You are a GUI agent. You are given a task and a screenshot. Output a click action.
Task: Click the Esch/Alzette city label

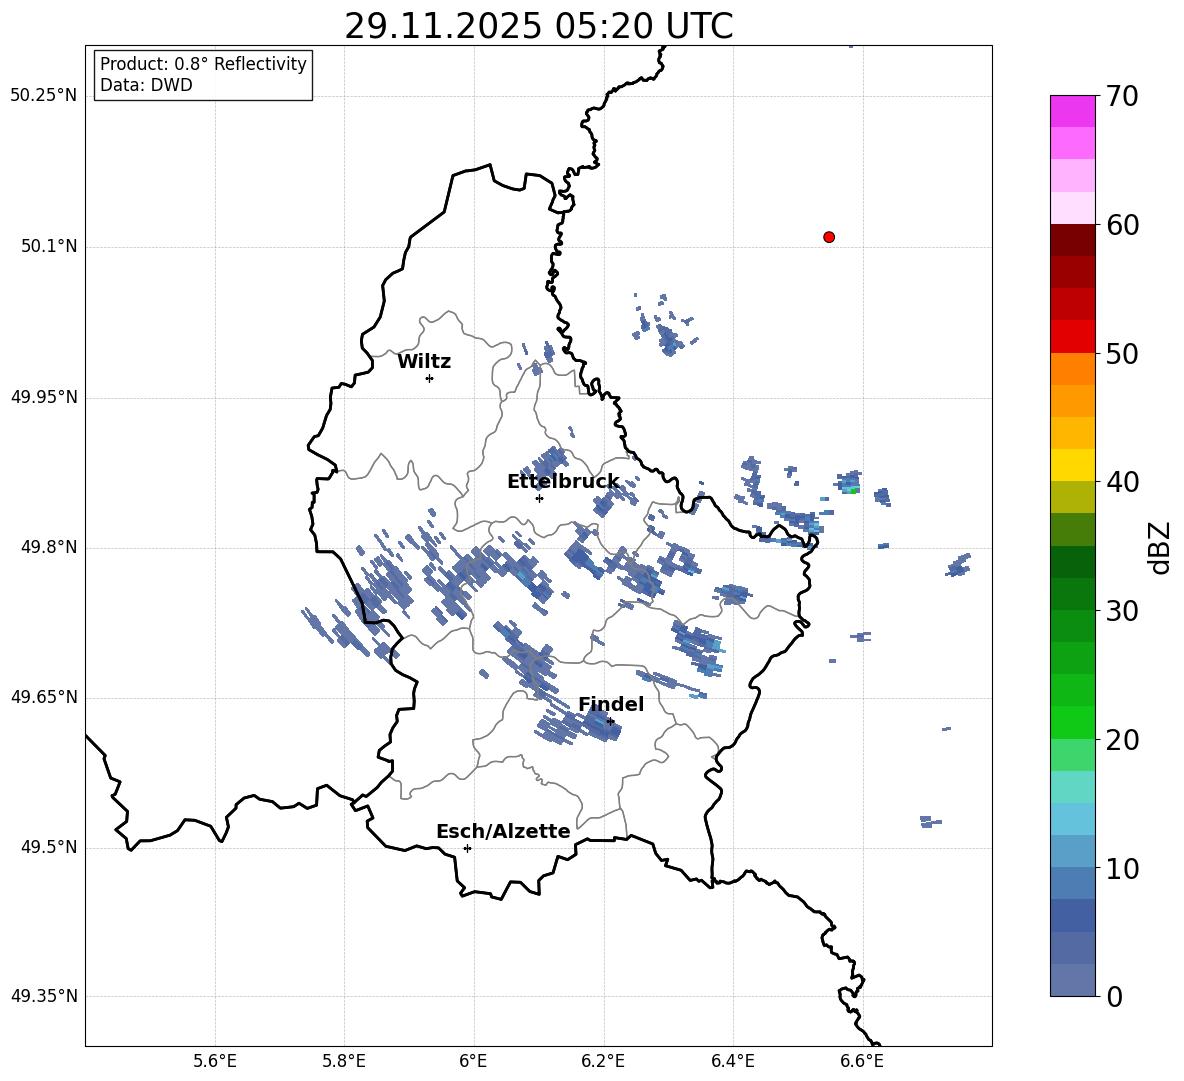(x=503, y=831)
